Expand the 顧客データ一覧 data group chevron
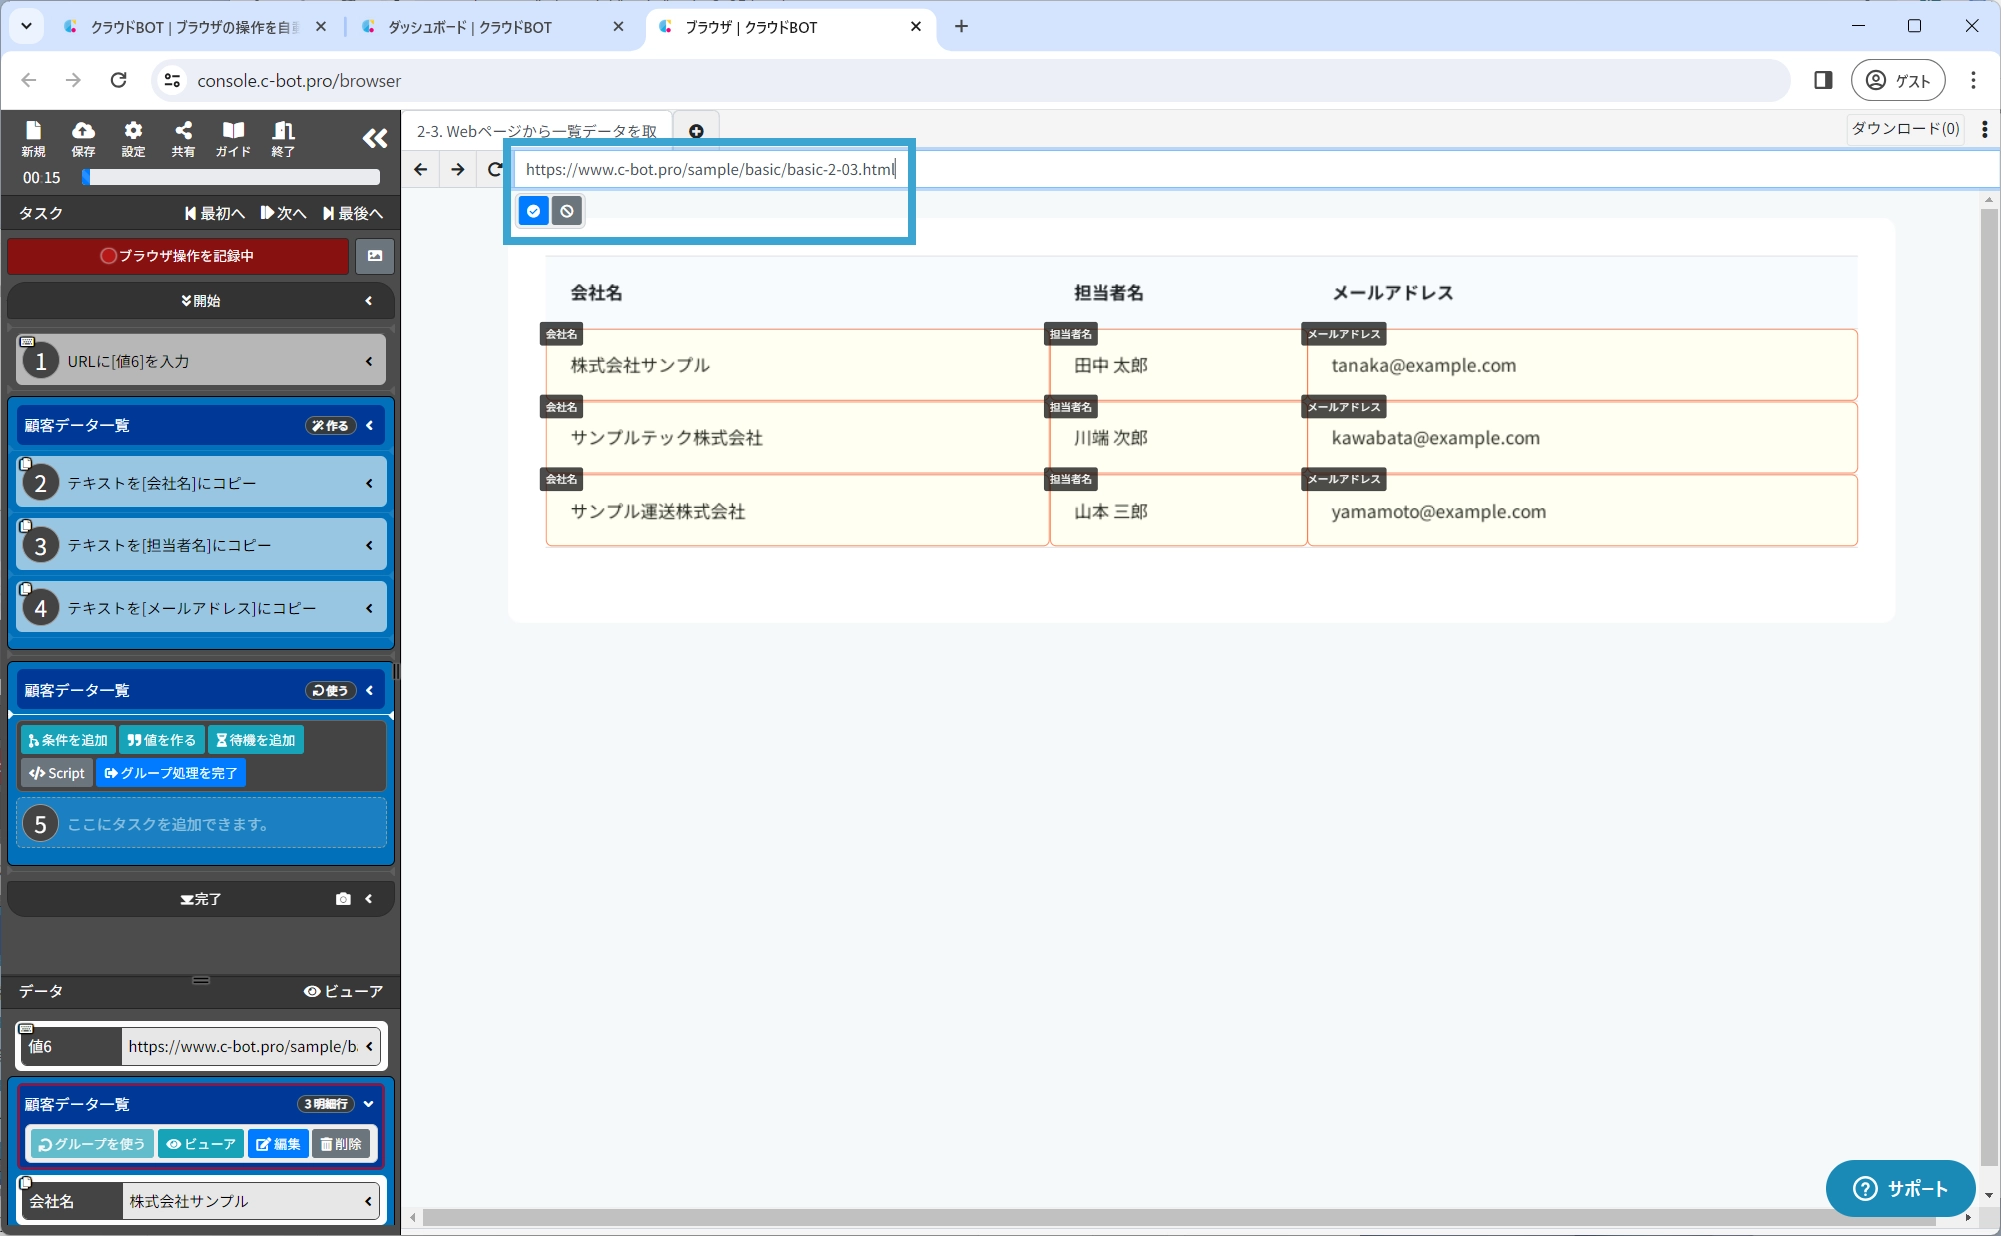2001x1236 pixels. pyautogui.click(x=369, y=1104)
